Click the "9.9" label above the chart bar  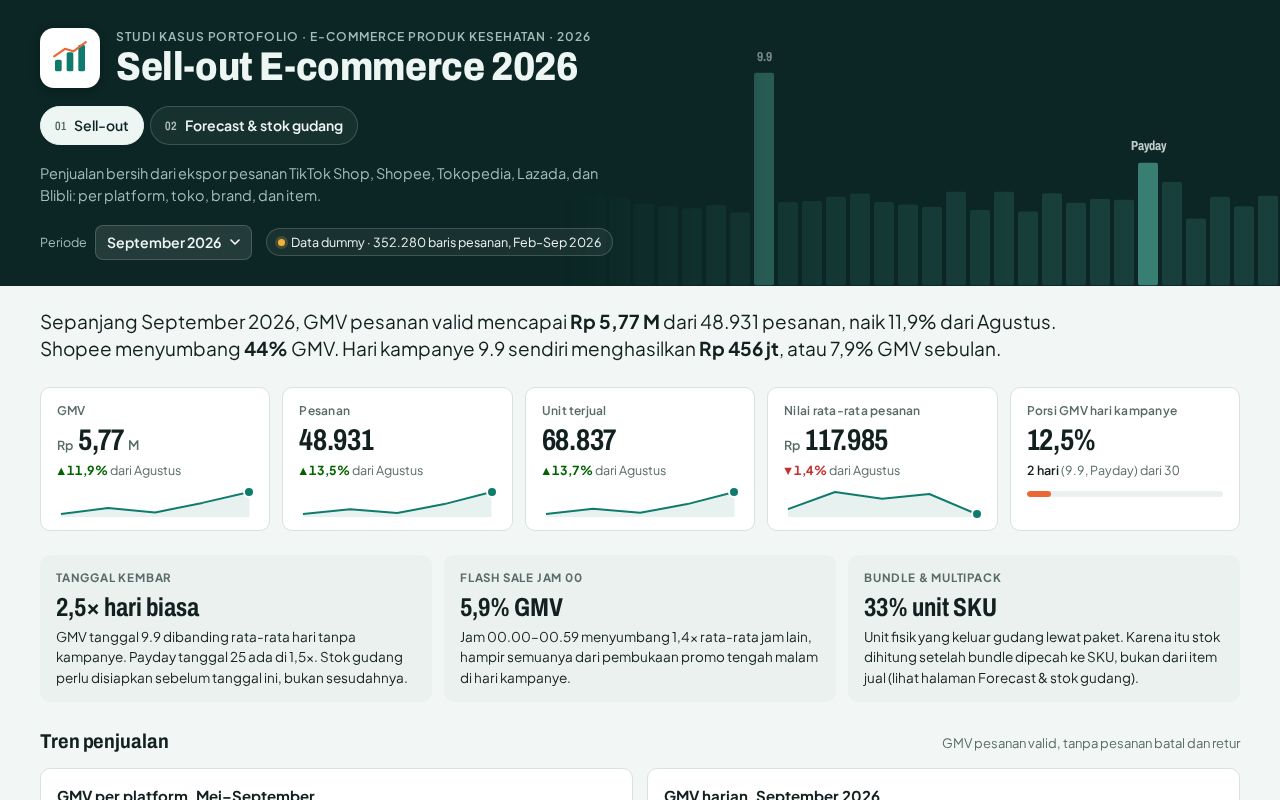point(764,57)
